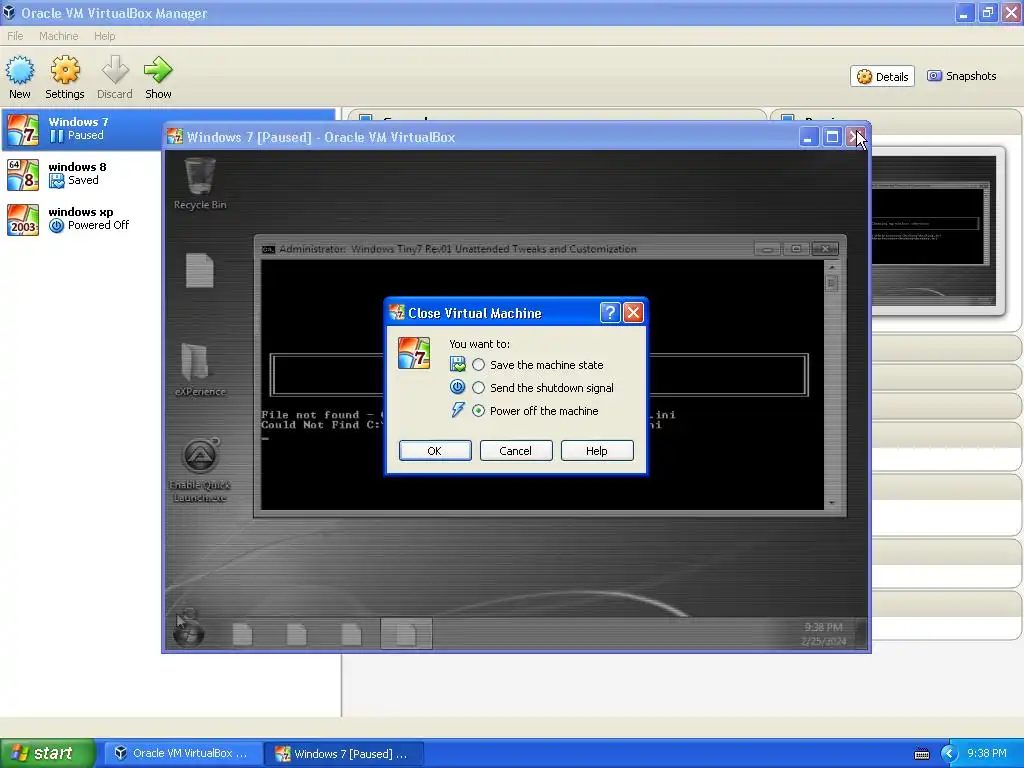Click the eXPerience folder icon in guest
This screenshot has height=768, width=1024.
coord(200,370)
